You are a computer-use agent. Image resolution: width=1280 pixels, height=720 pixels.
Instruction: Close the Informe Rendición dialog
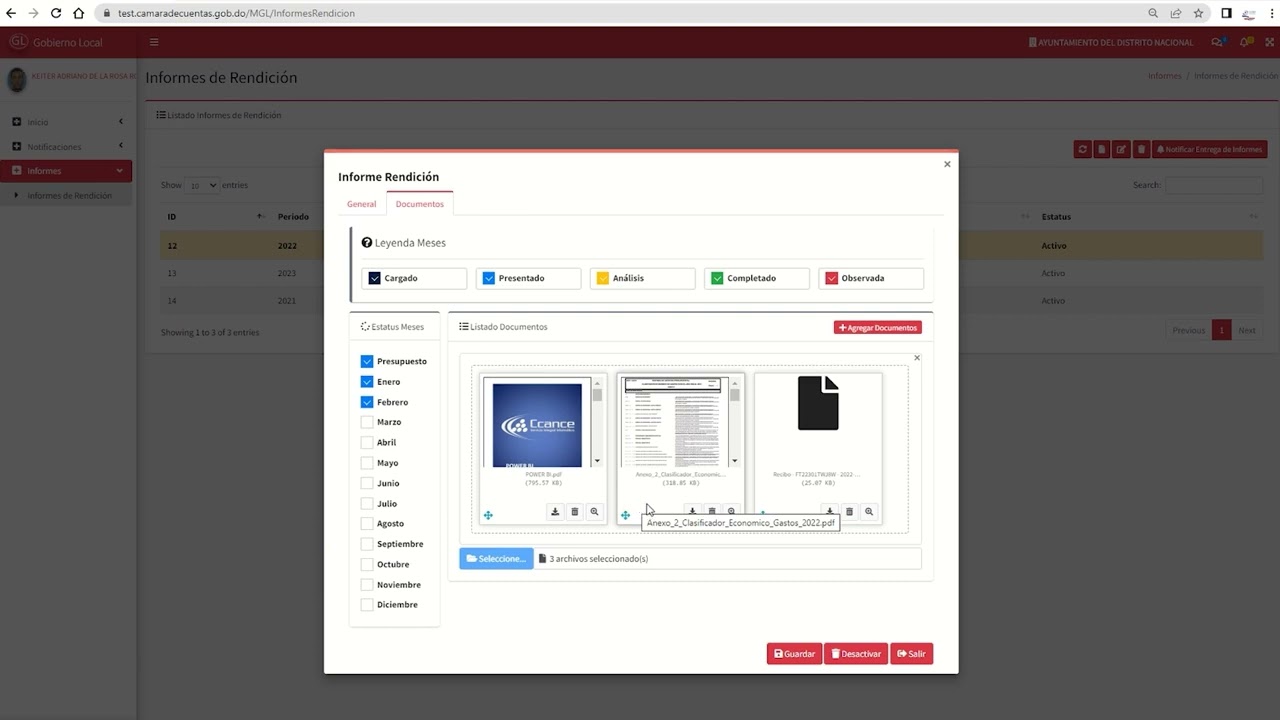[x=947, y=164]
